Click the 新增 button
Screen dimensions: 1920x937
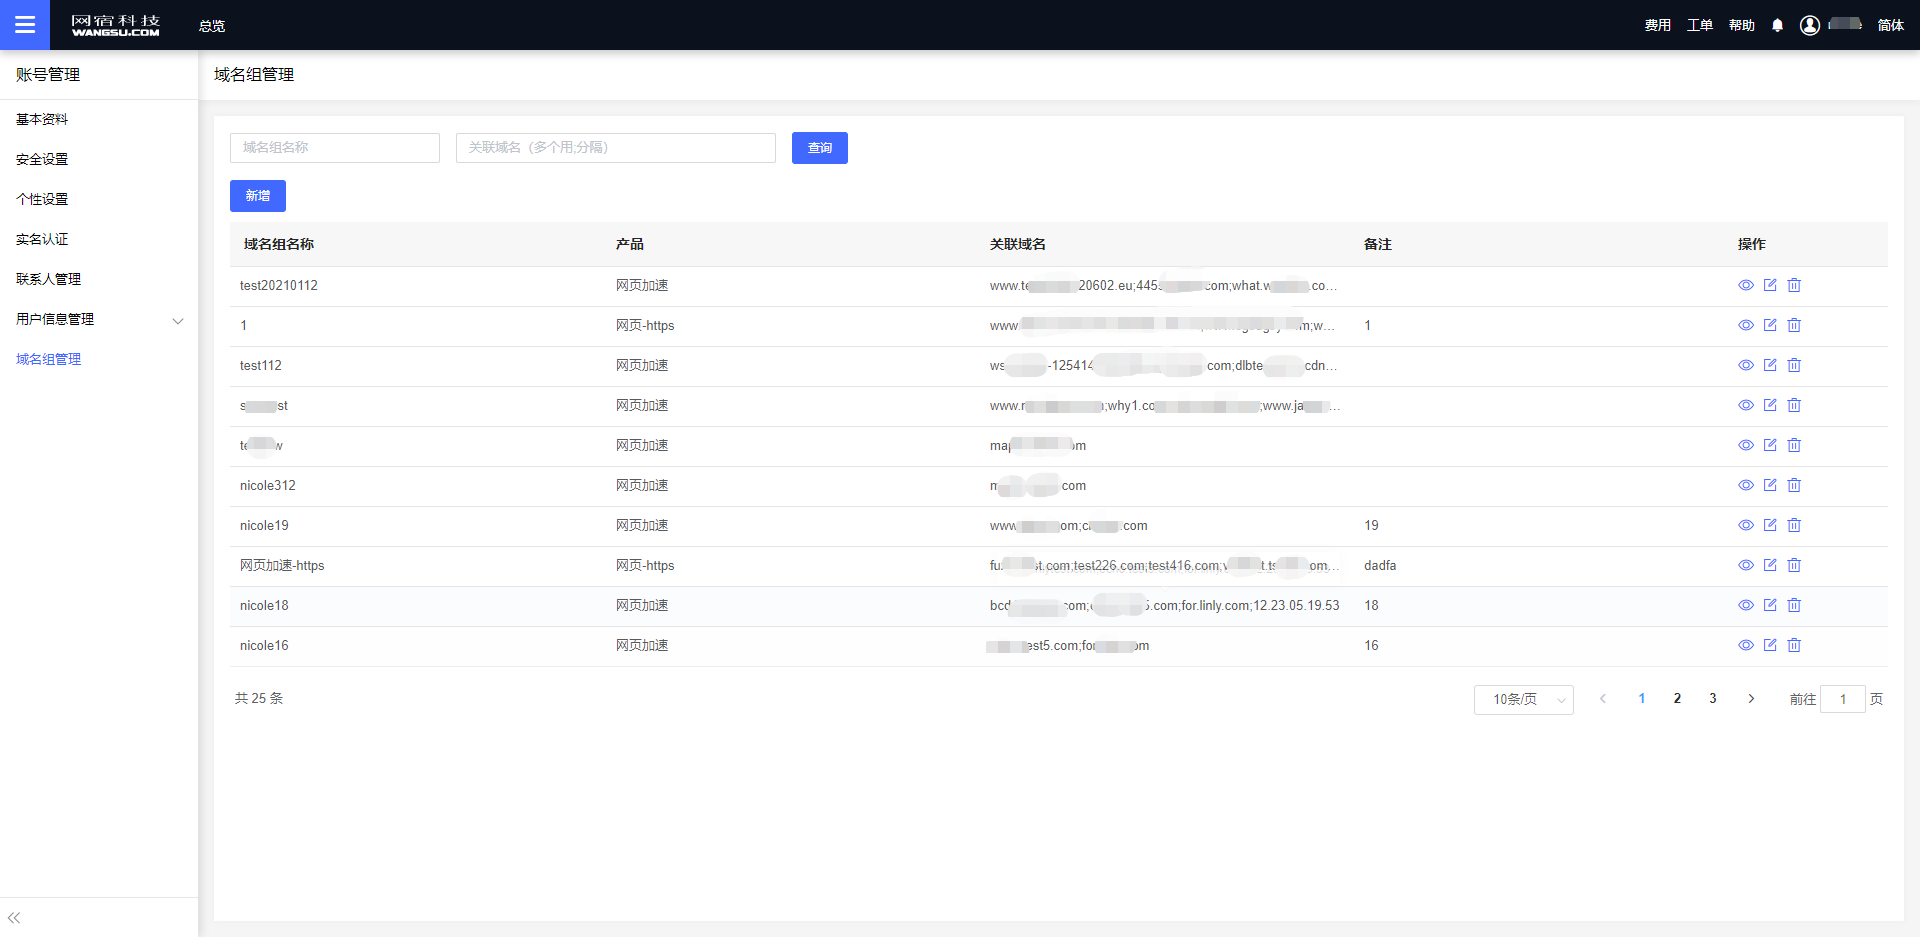click(x=258, y=196)
